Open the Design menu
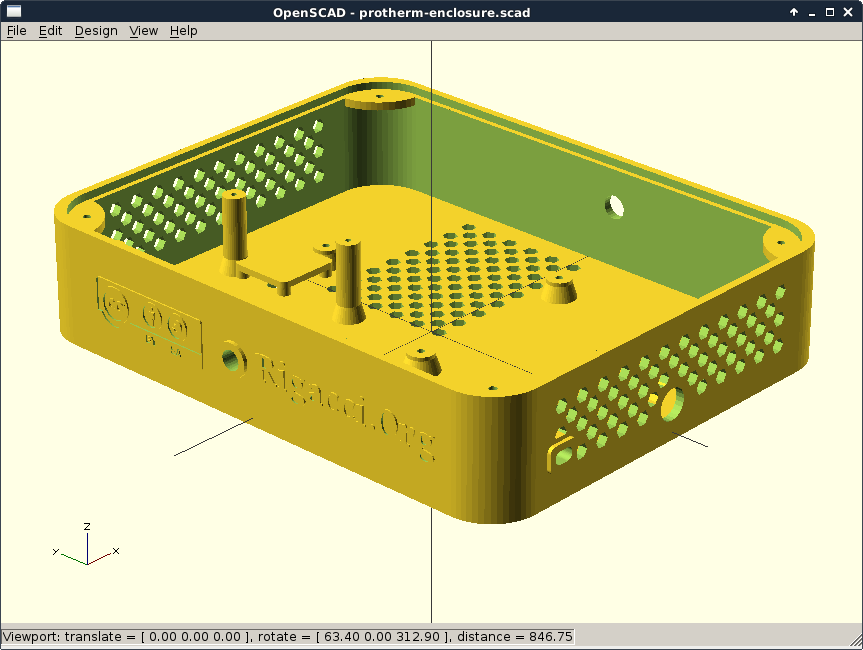The image size is (863, 650). point(96,31)
